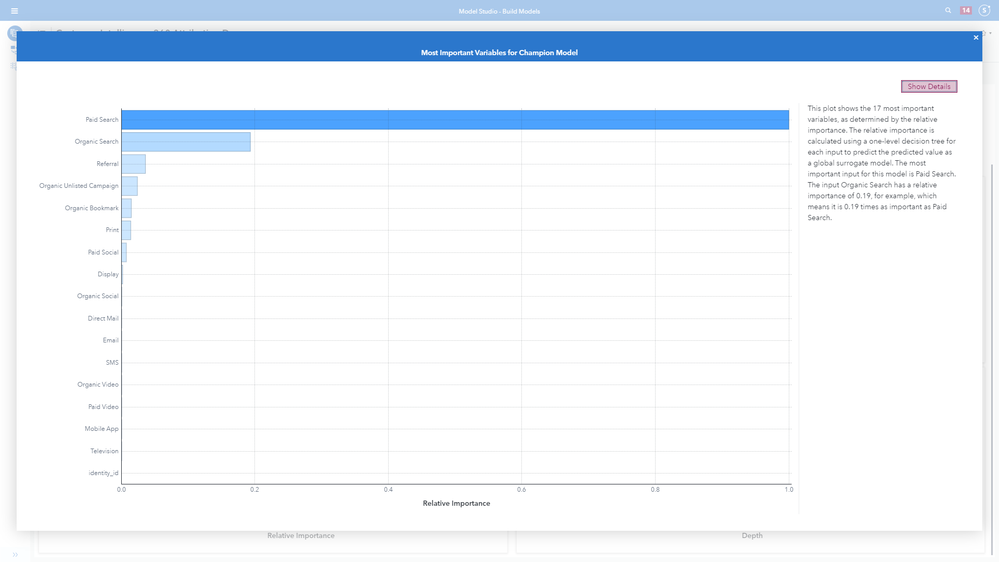Click the Direct Mail label
This screenshot has width=999, height=562.
click(103, 319)
